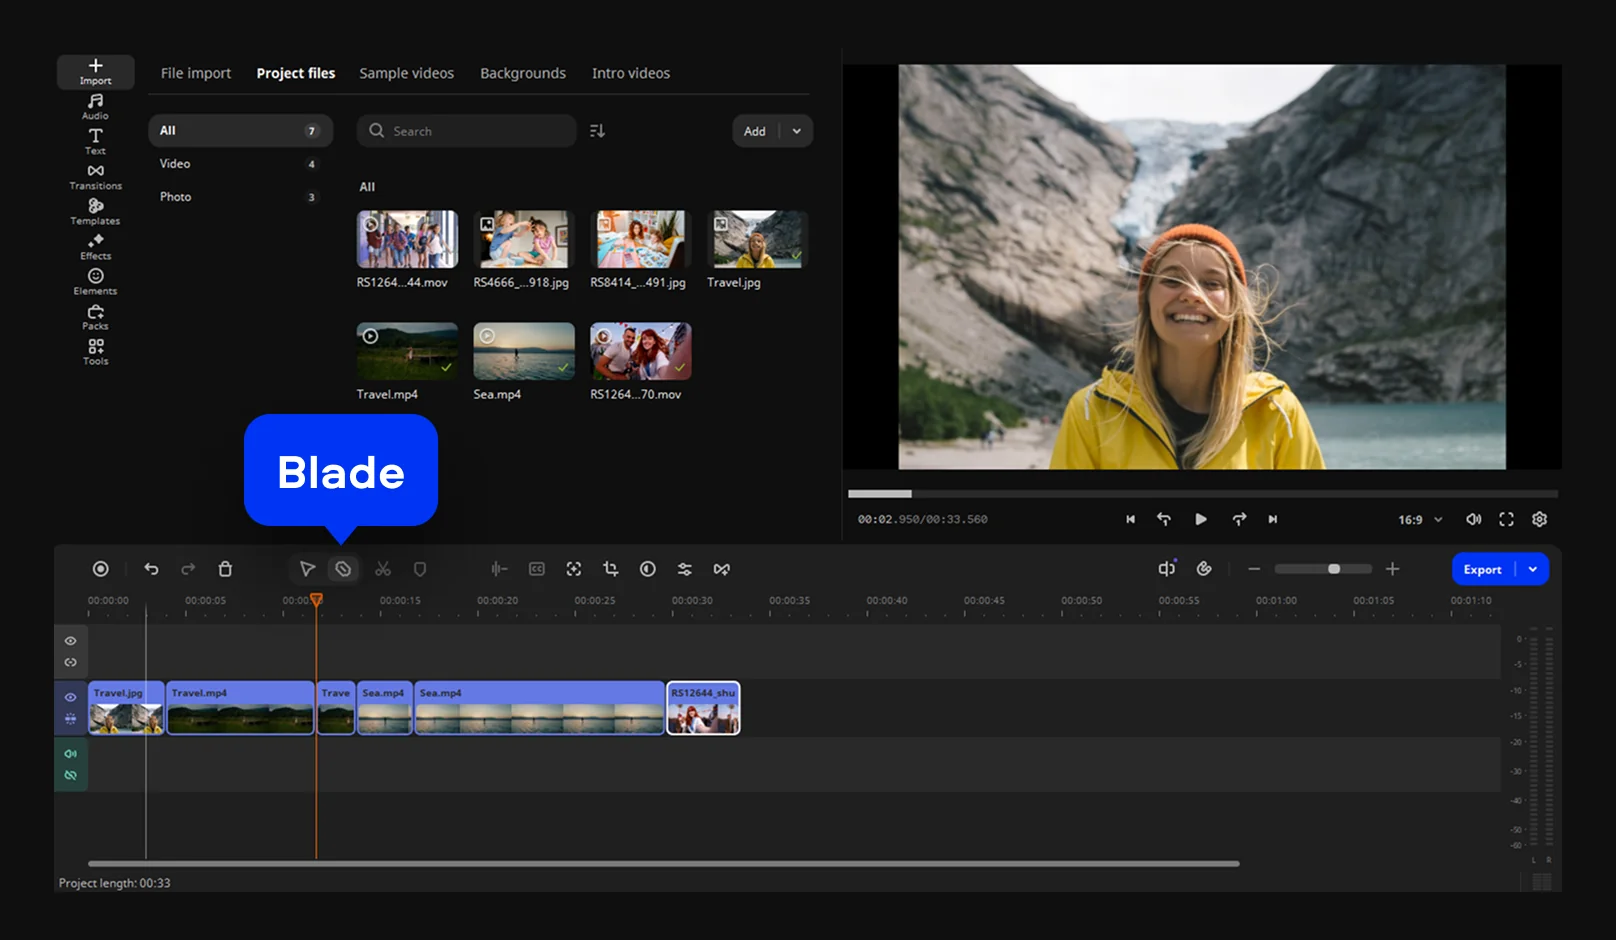Undo the last action
1616x940 pixels.
(x=151, y=569)
